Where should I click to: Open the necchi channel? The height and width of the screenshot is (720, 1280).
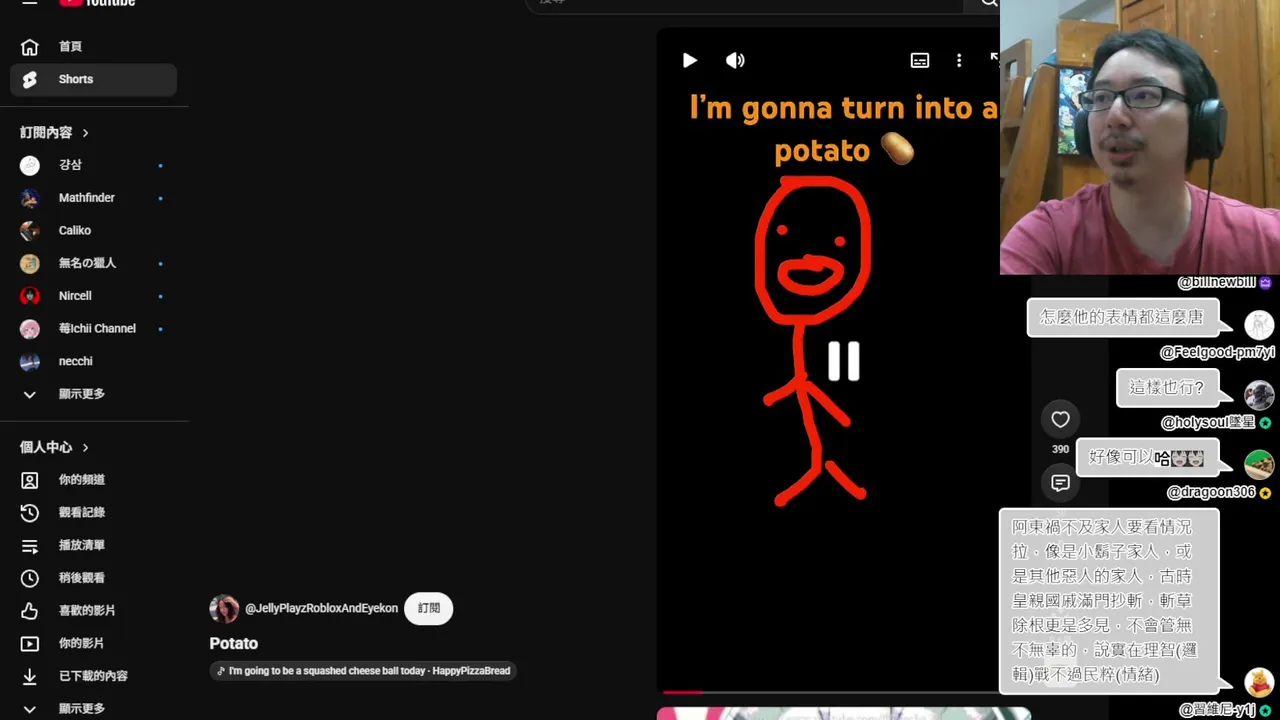93,361
